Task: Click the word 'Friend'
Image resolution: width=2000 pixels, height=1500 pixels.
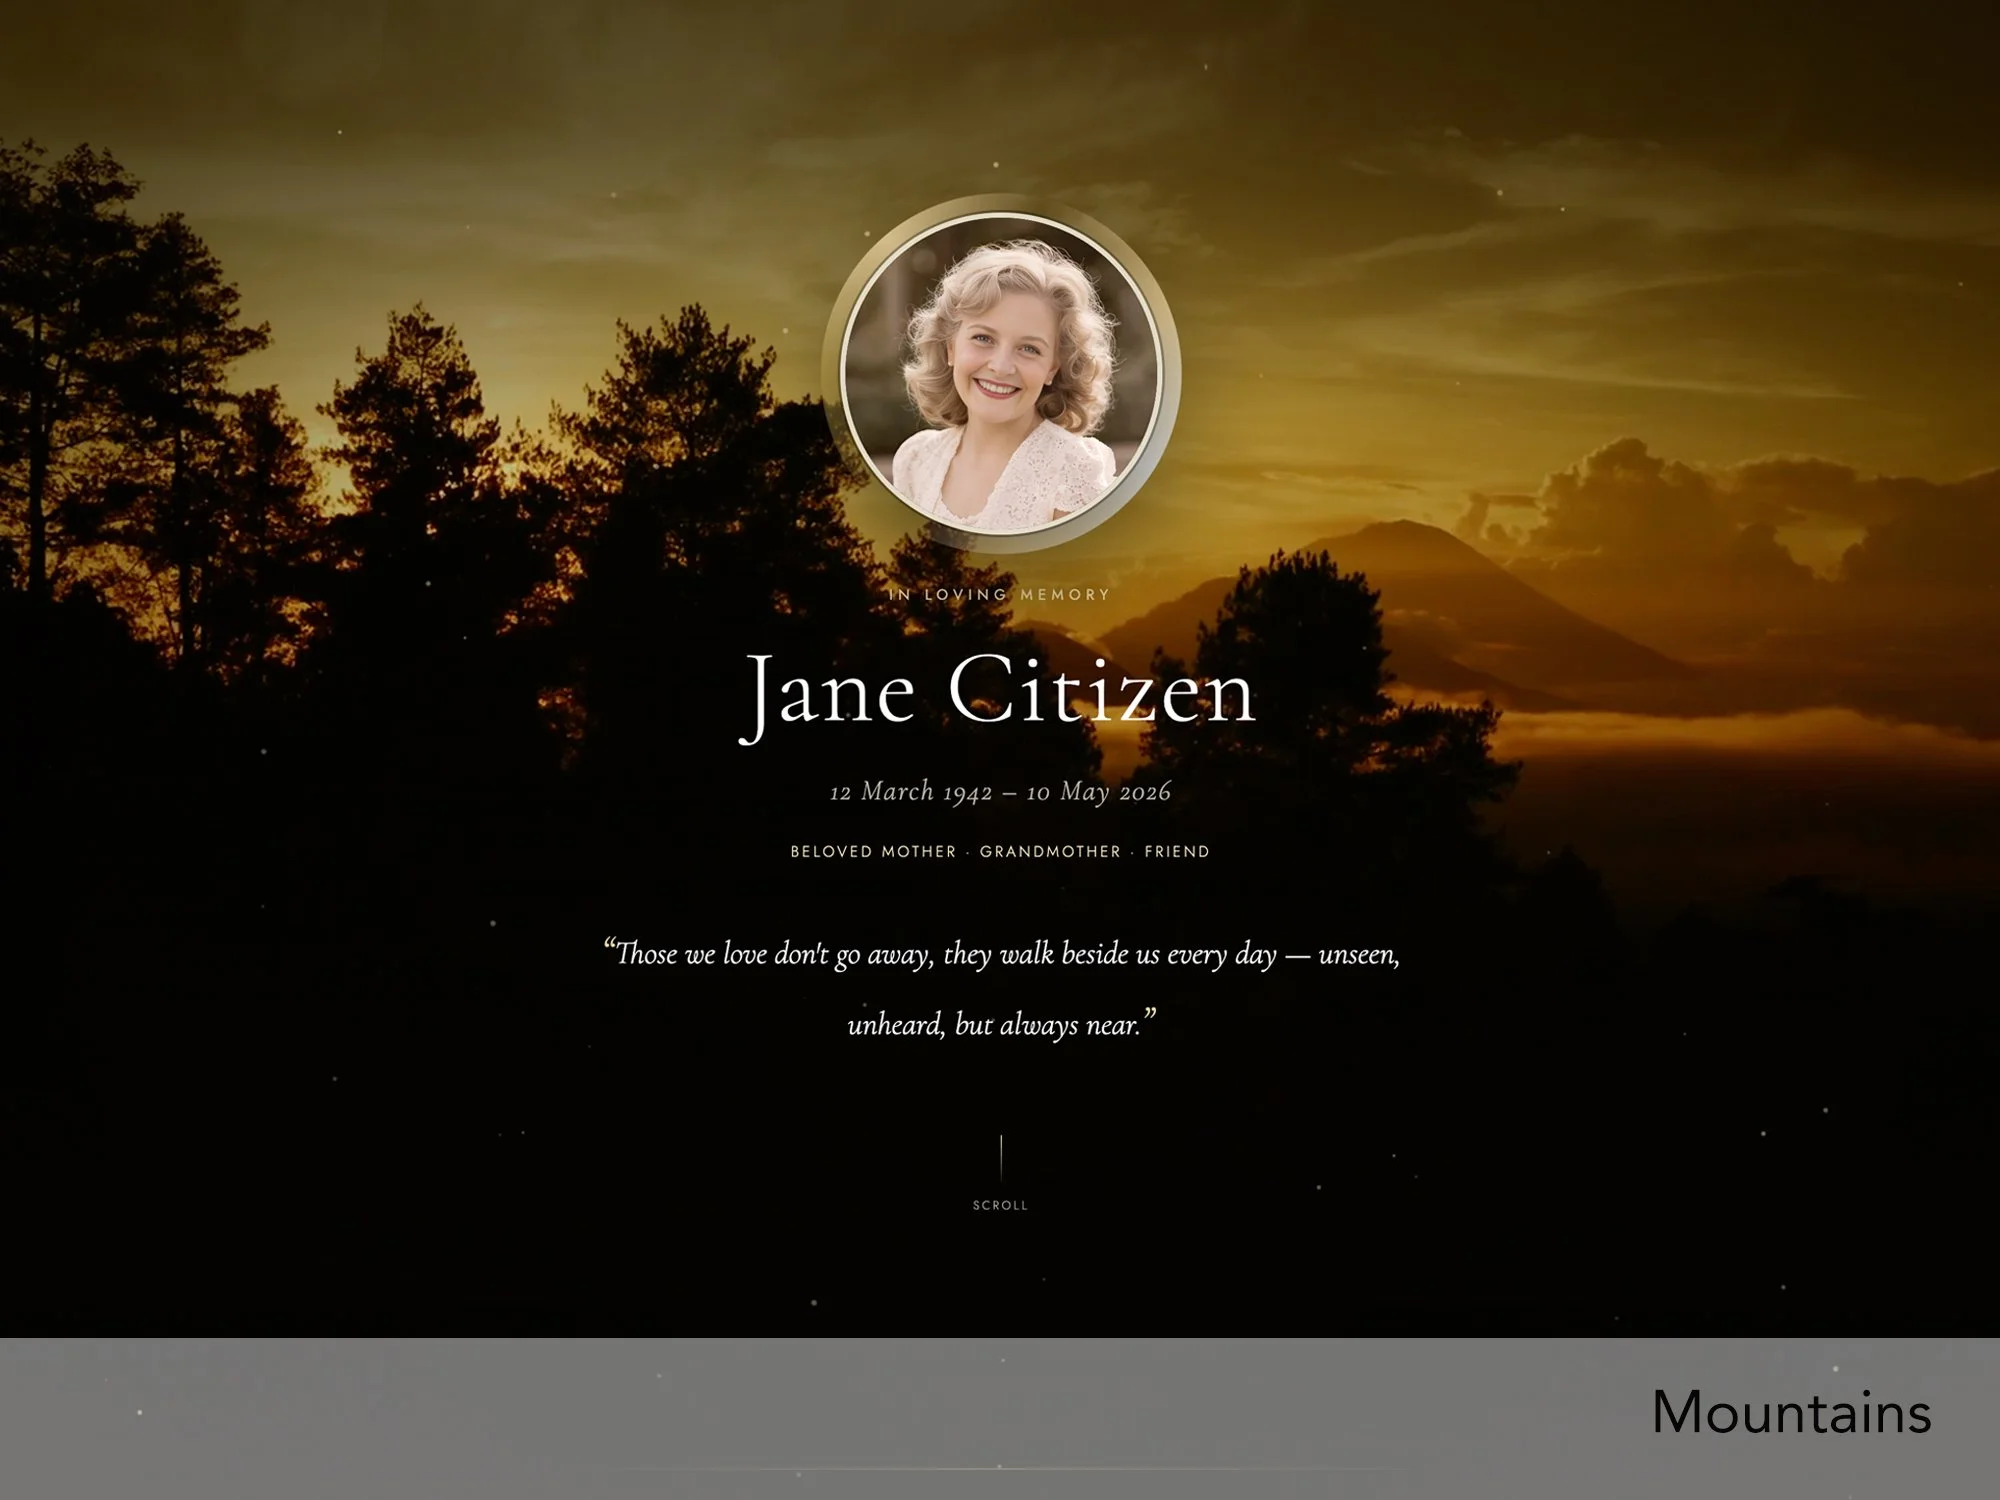Action: (x=1177, y=852)
